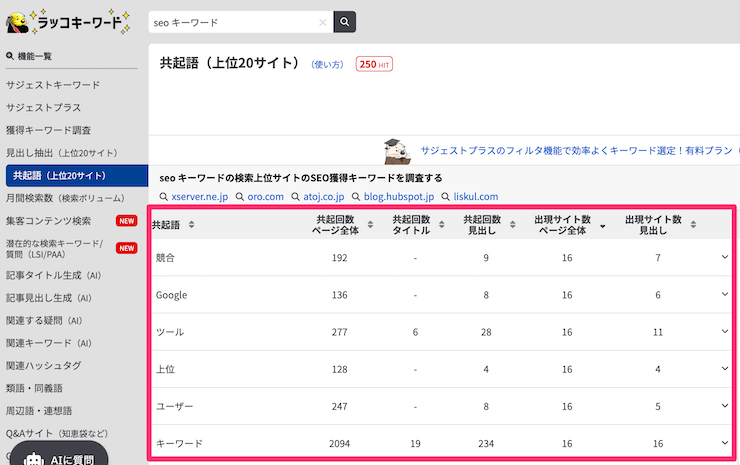Screen dimensions: 740x465
Task: Open 集客コンテンツ検索 menu item
Action: [x=48, y=221]
